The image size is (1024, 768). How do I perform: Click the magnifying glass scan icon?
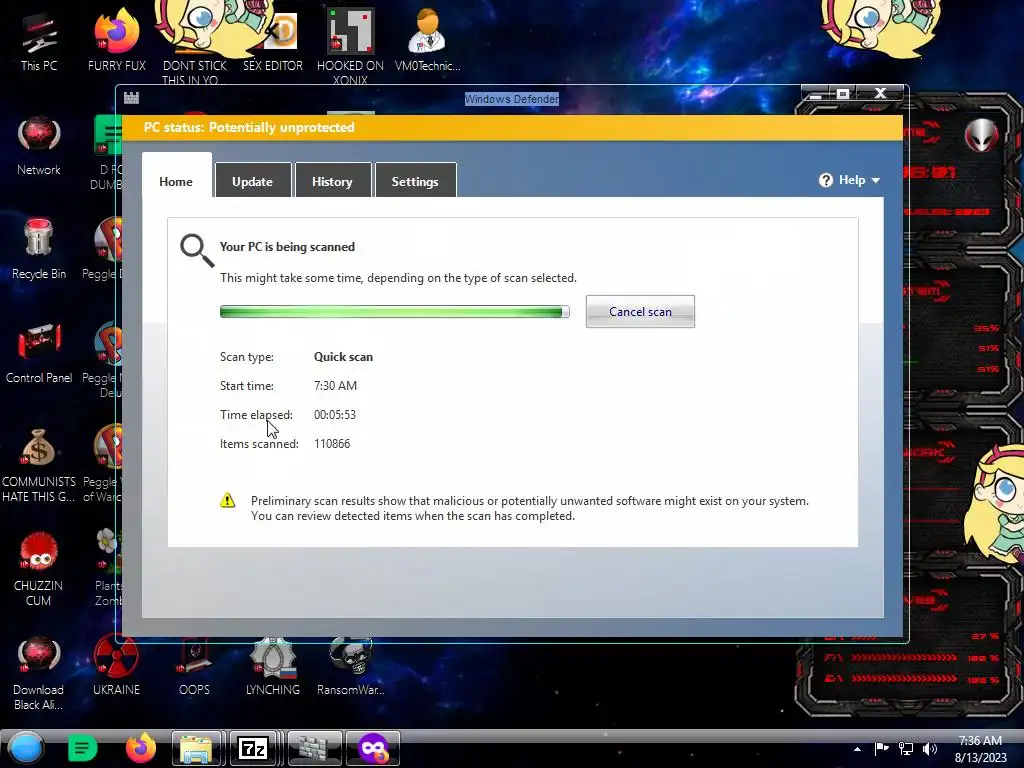coord(197,251)
